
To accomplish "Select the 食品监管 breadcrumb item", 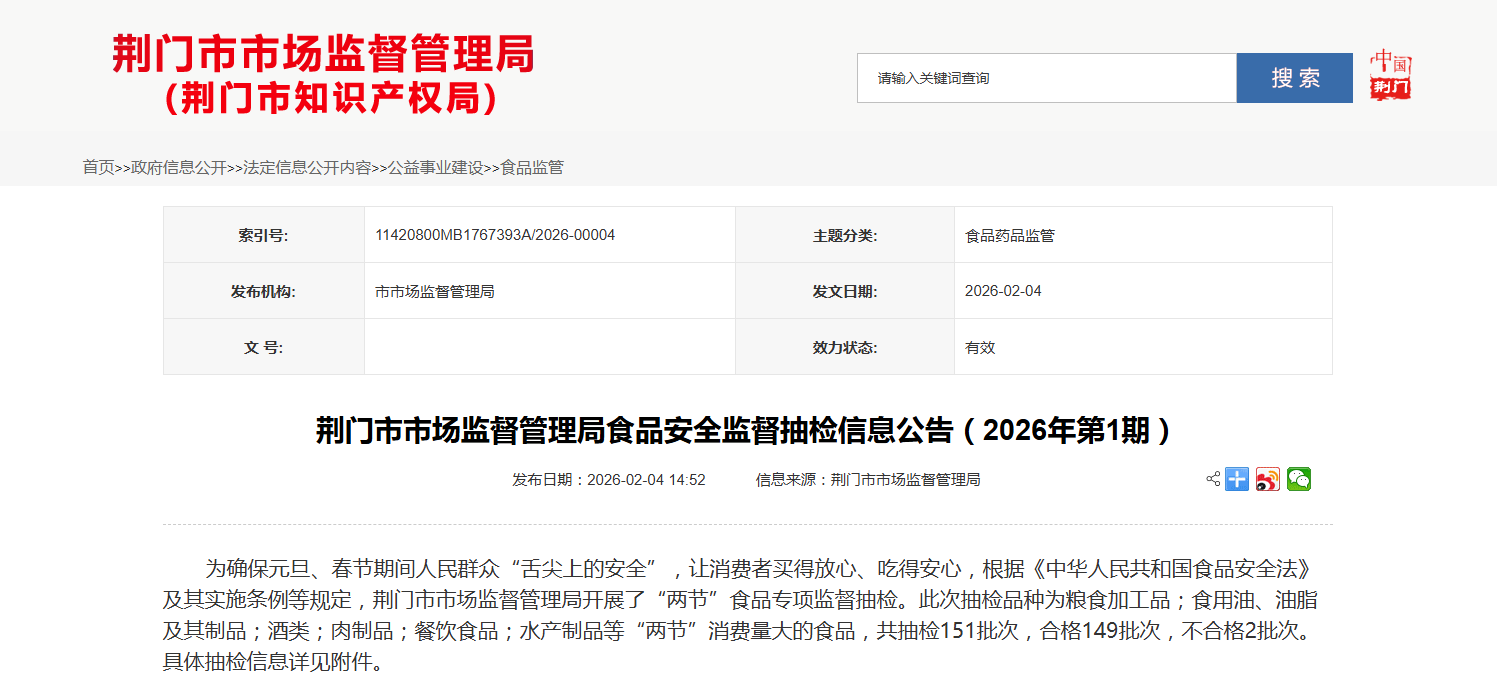I will (x=532, y=167).
